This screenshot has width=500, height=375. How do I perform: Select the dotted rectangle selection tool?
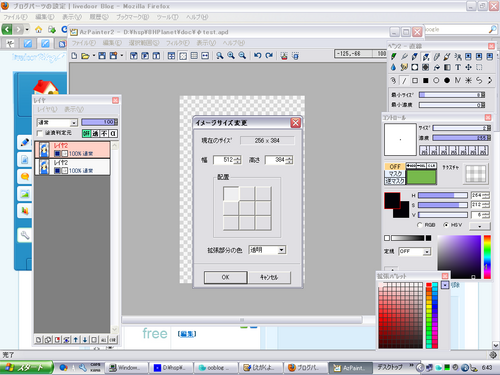pyautogui.click(x=479, y=67)
